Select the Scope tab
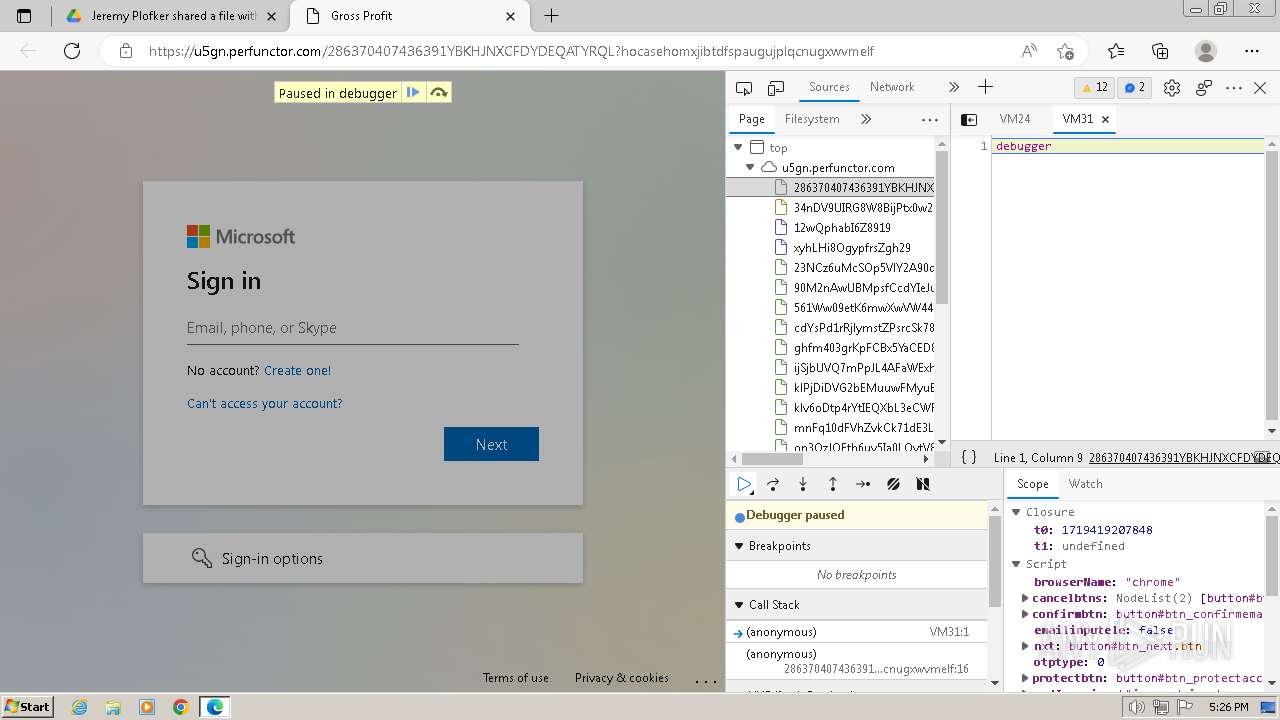This screenshot has height=720, width=1280. tap(1033, 484)
